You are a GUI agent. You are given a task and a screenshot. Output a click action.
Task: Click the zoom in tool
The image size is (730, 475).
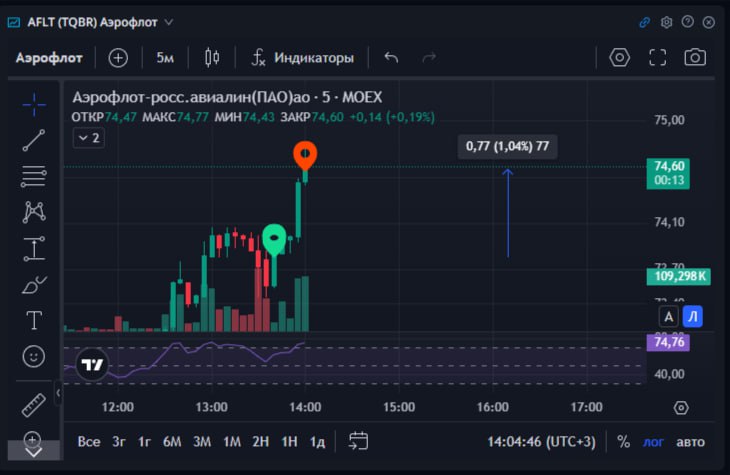(x=32, y=439)
